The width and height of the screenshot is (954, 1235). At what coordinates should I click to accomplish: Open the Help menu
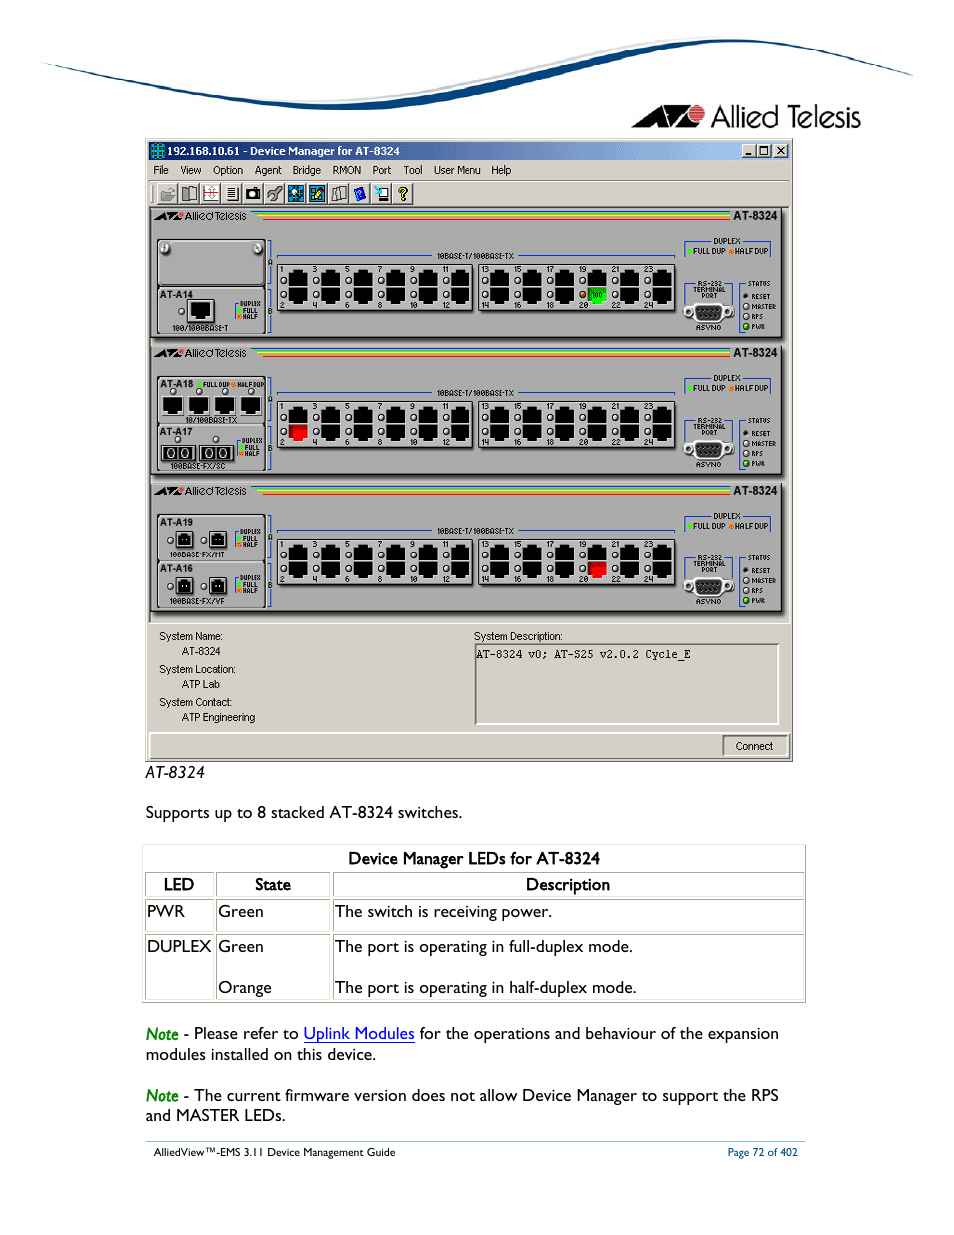point(501,171)
